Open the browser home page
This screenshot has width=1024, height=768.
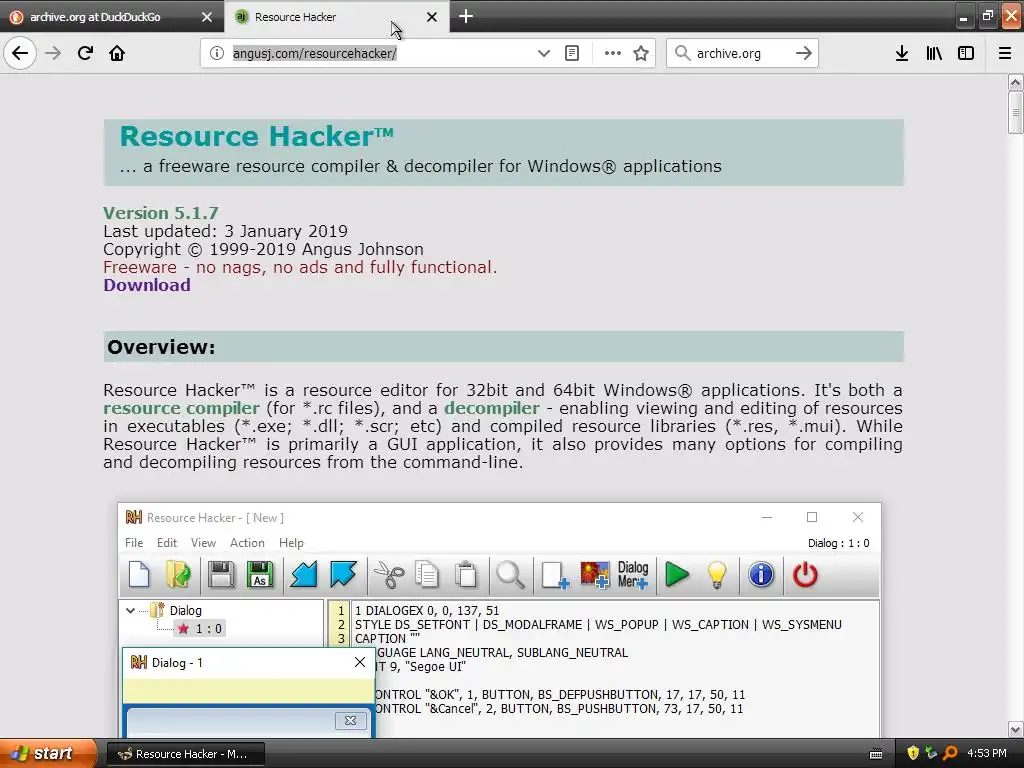coord(117,53)
